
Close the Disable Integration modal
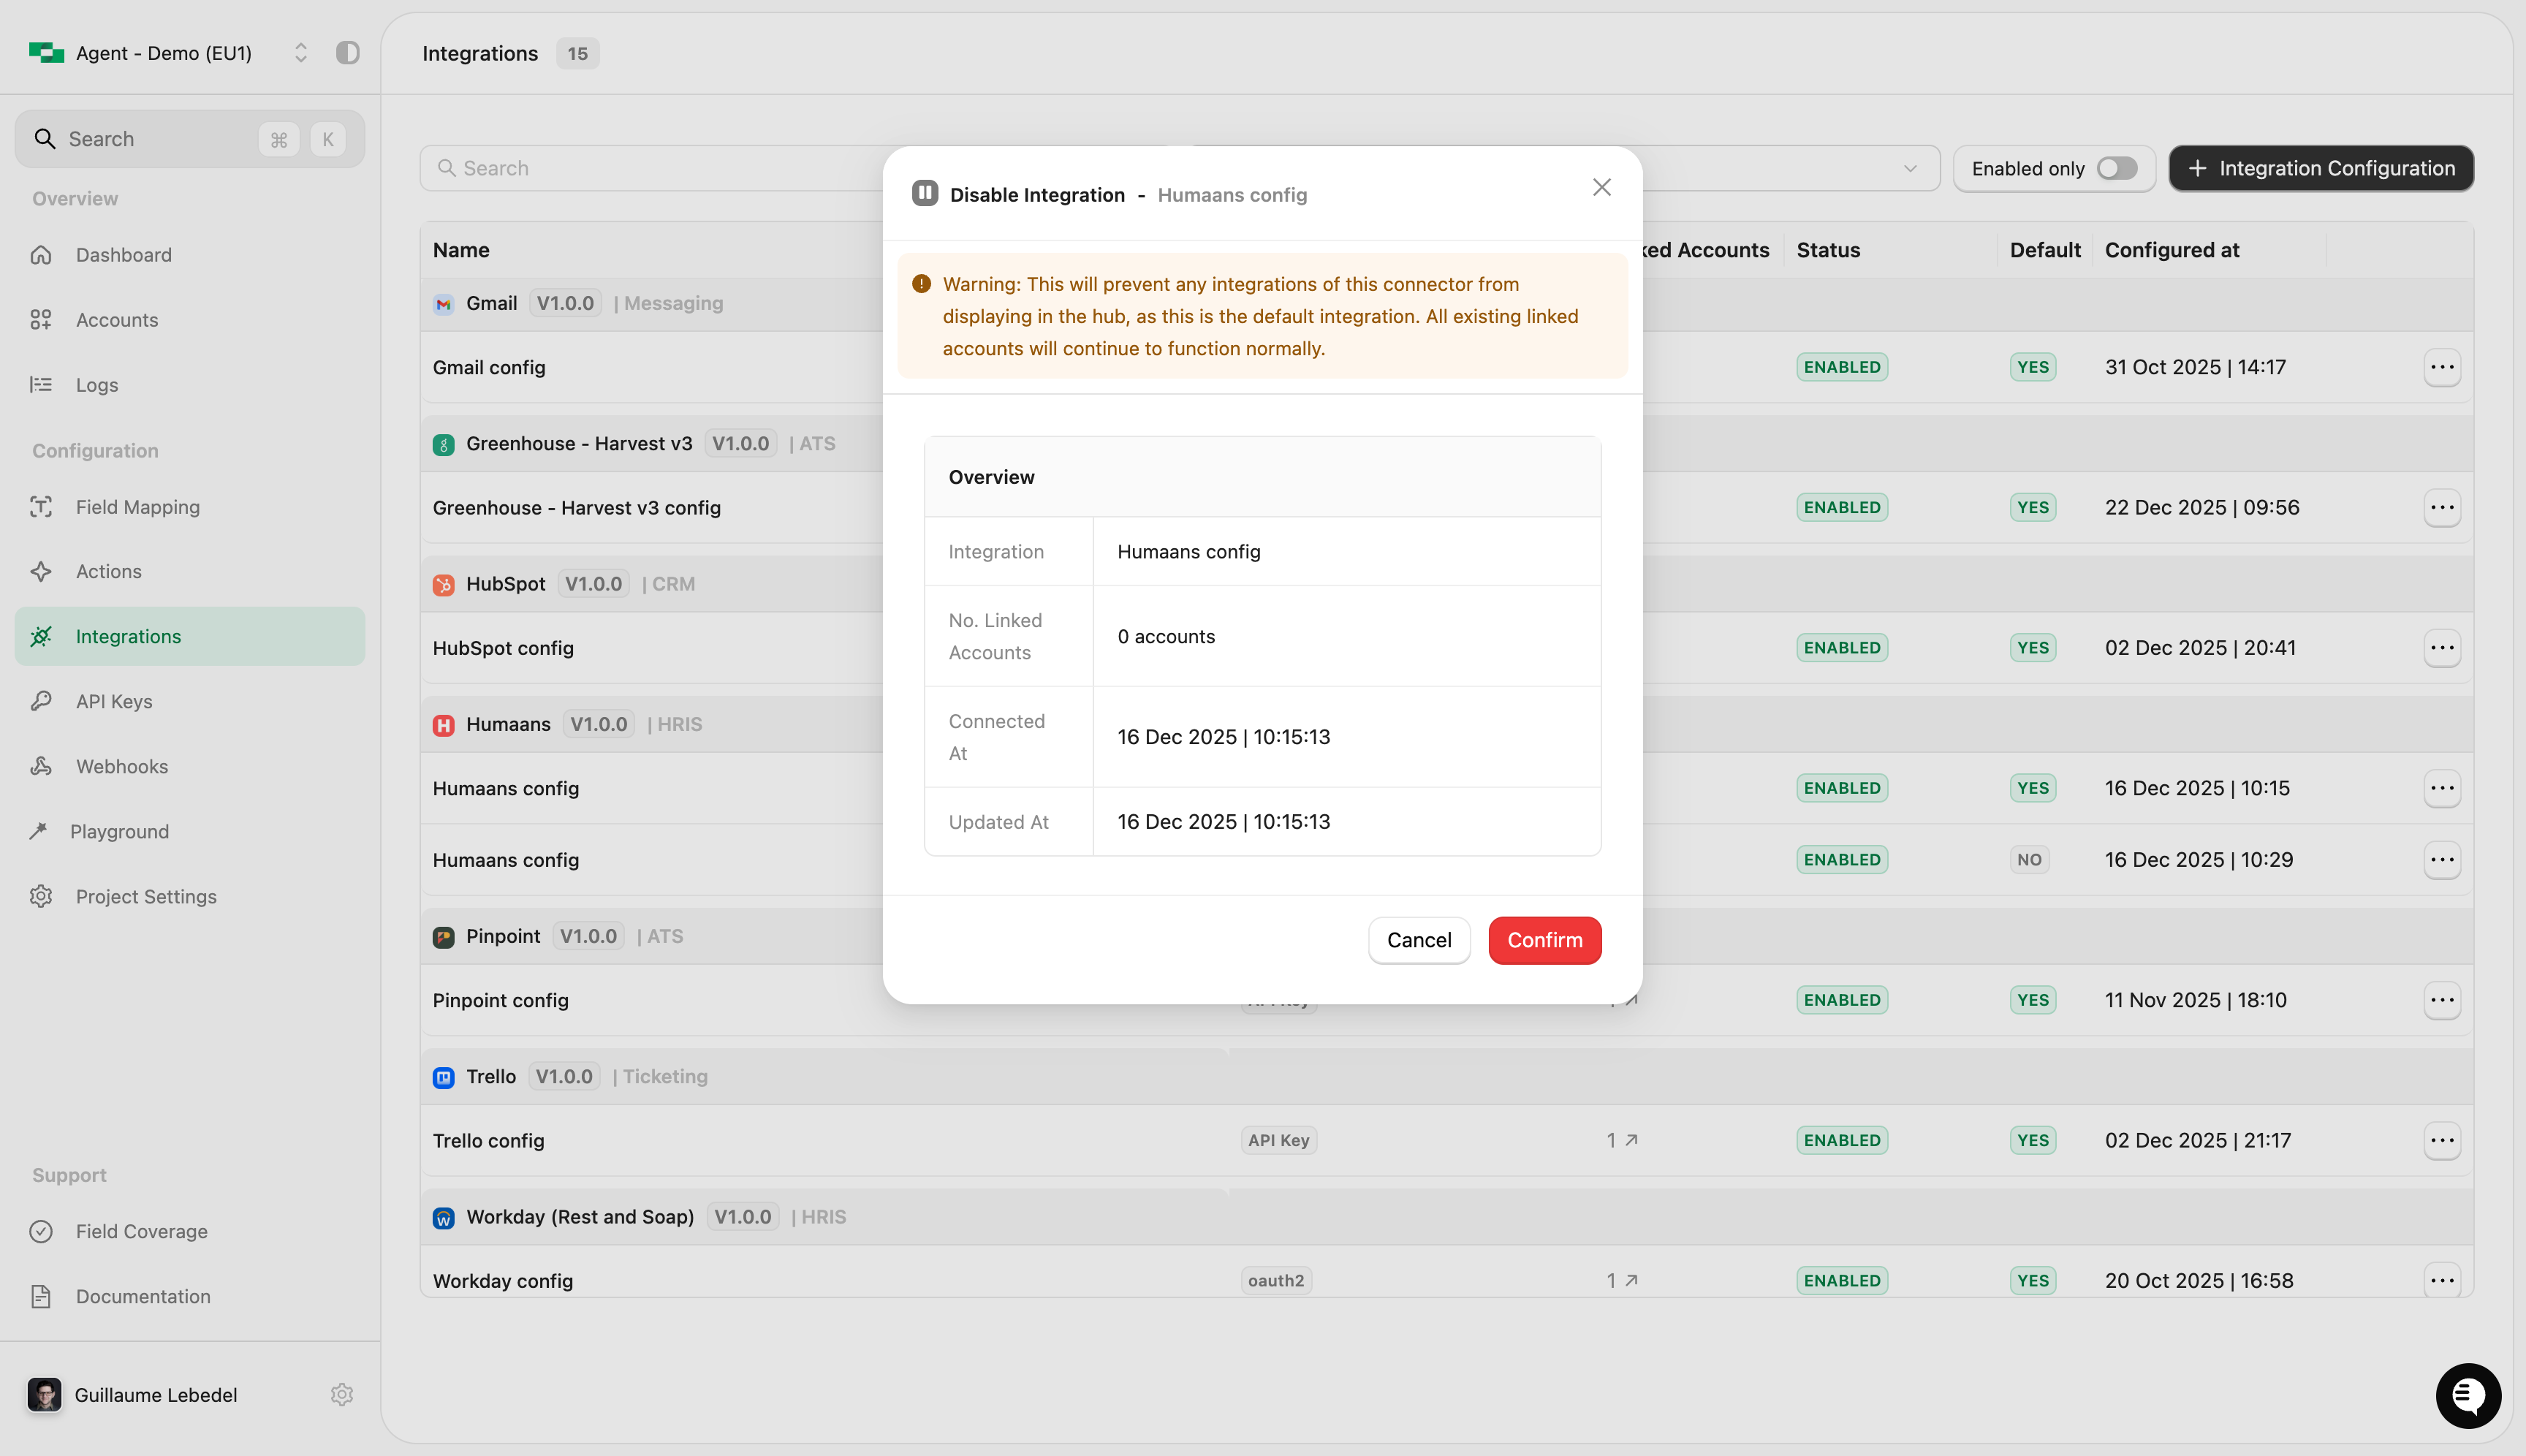click(1601, 188)
